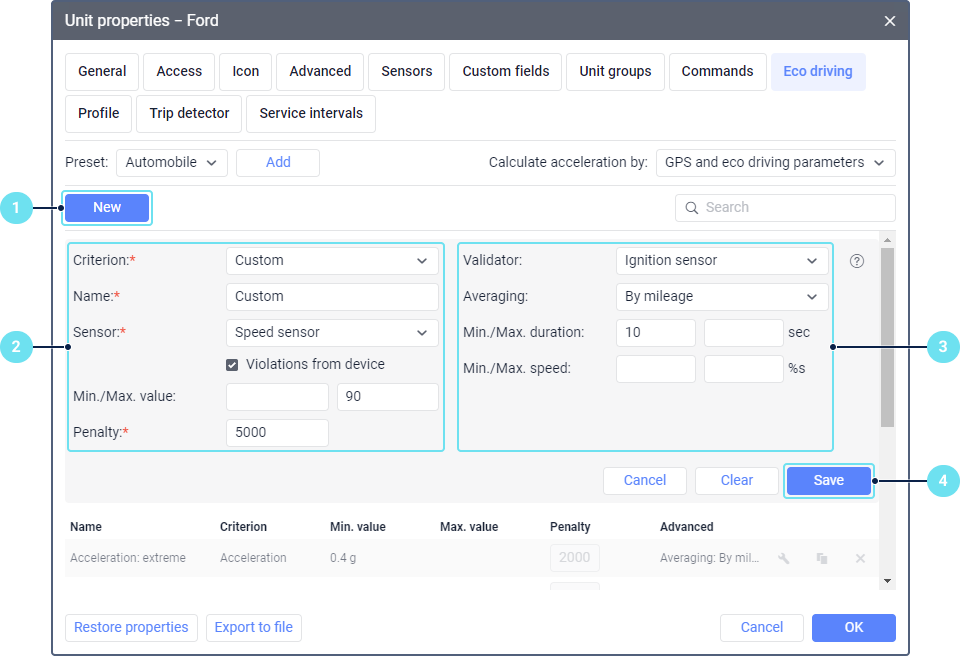Viewport: 960px width, 656px height.
Task: Click the Penalty input field
Action: [x=277, y=433]
